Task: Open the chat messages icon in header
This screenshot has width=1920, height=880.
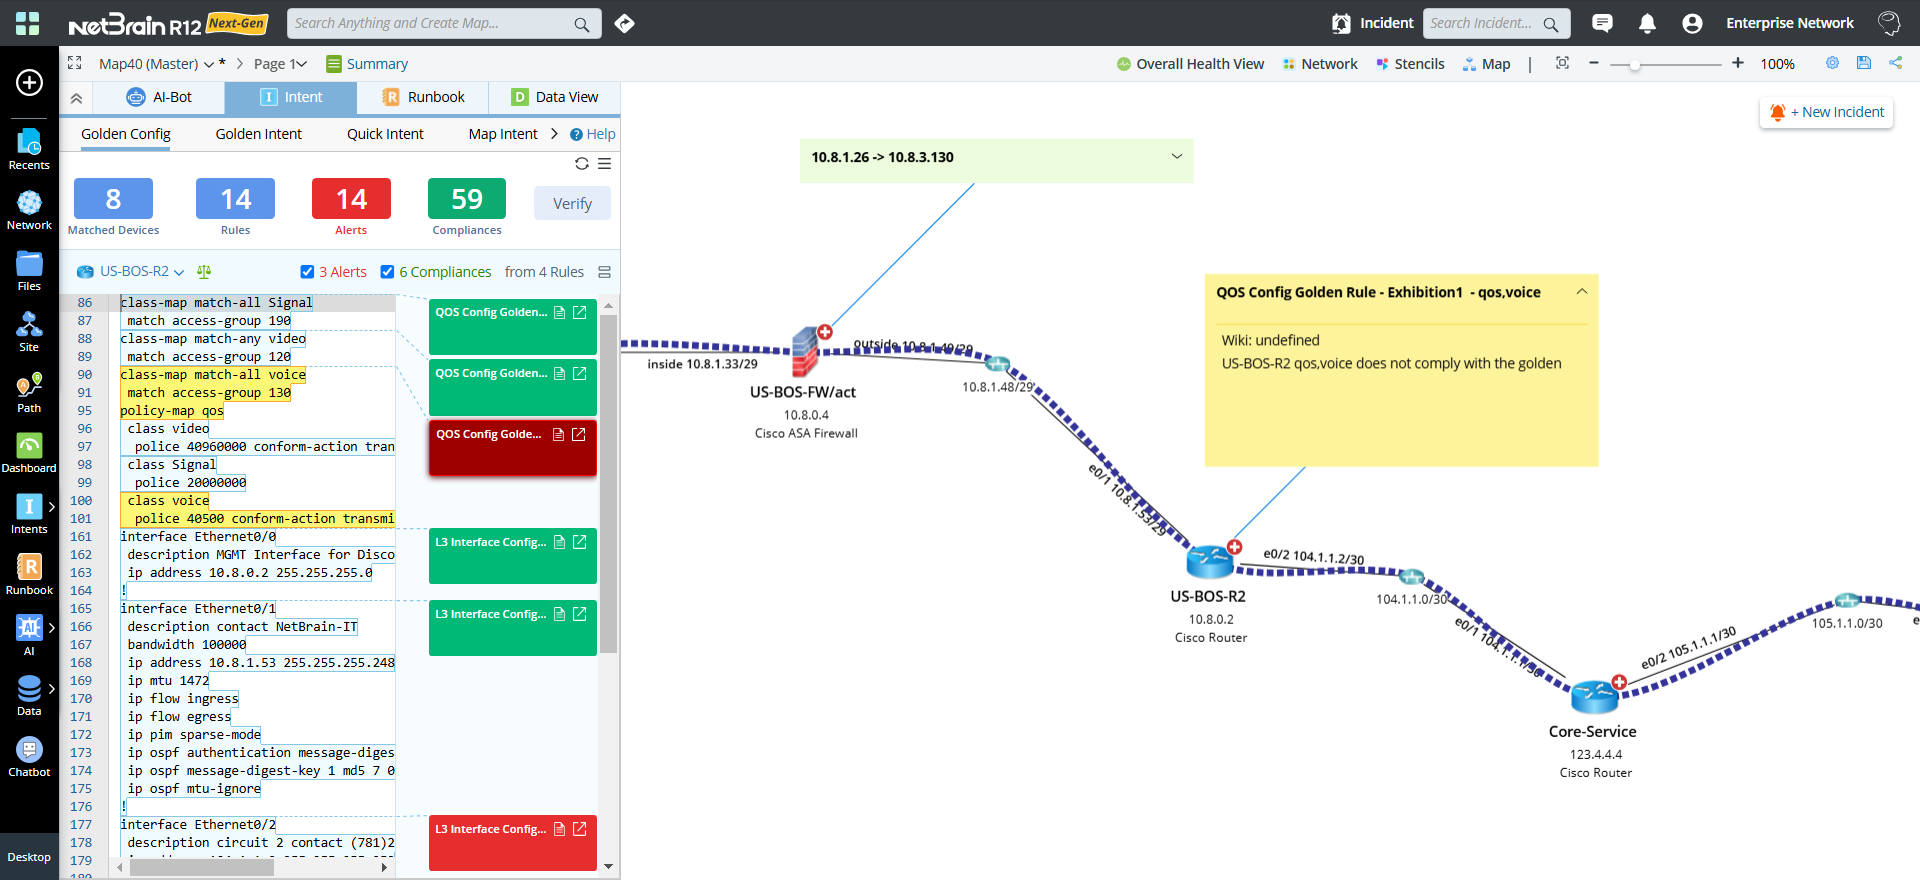Action: pyautogui.click(x=1602, y=23)
